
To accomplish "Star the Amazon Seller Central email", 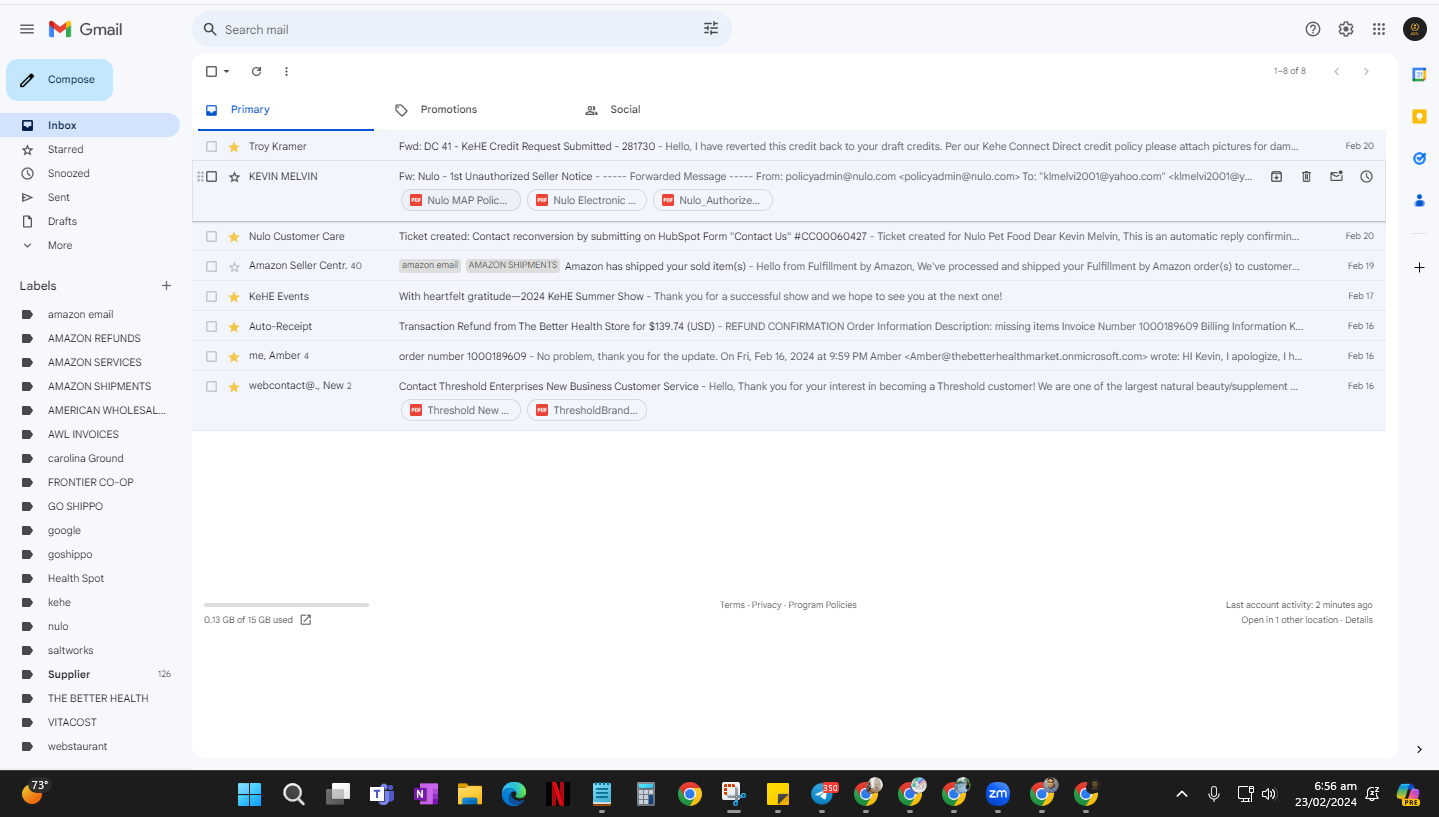I will [x=234, y=267].
